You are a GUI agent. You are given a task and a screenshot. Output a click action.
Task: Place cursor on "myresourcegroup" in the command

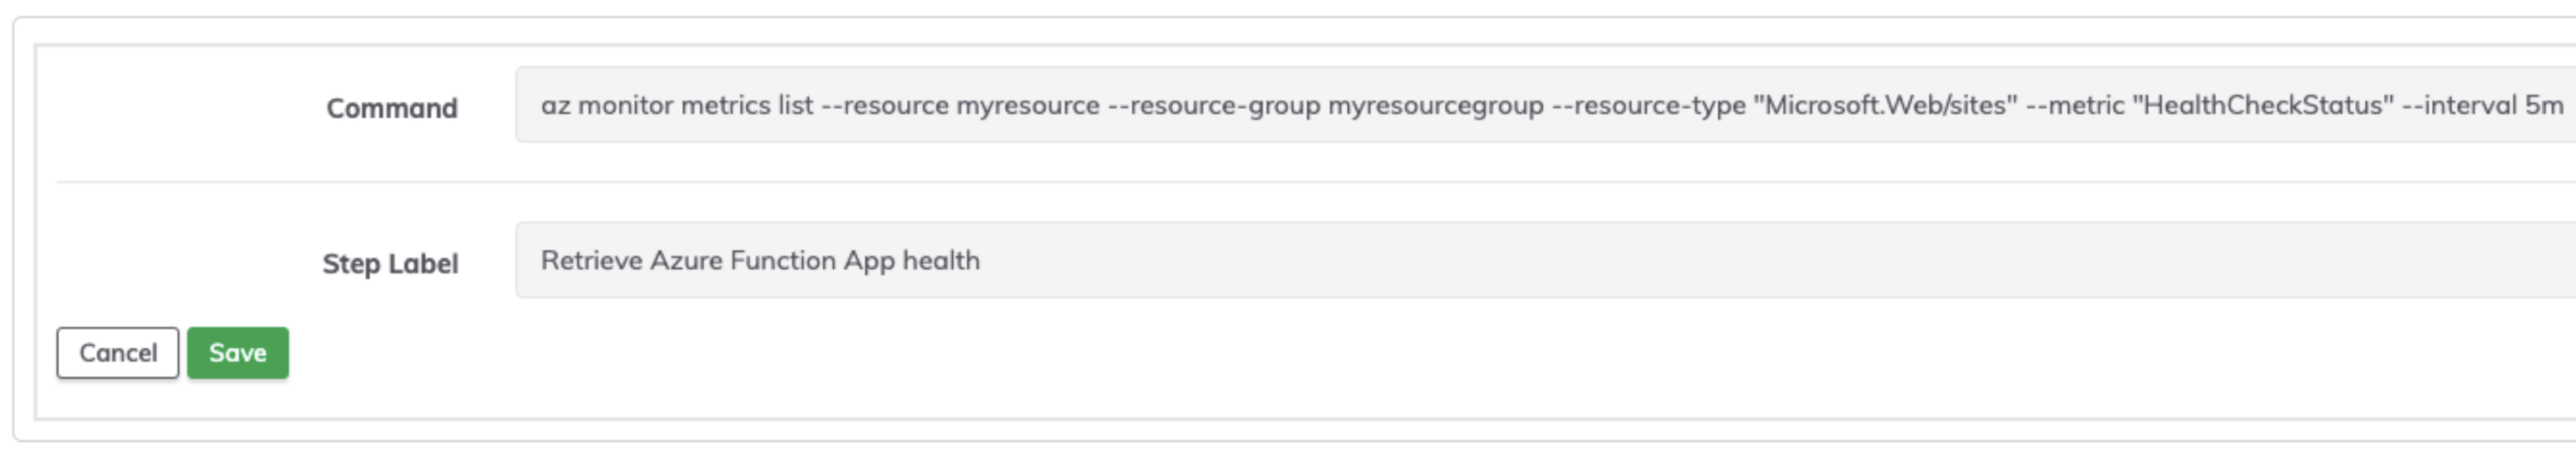pos(1435,106)
